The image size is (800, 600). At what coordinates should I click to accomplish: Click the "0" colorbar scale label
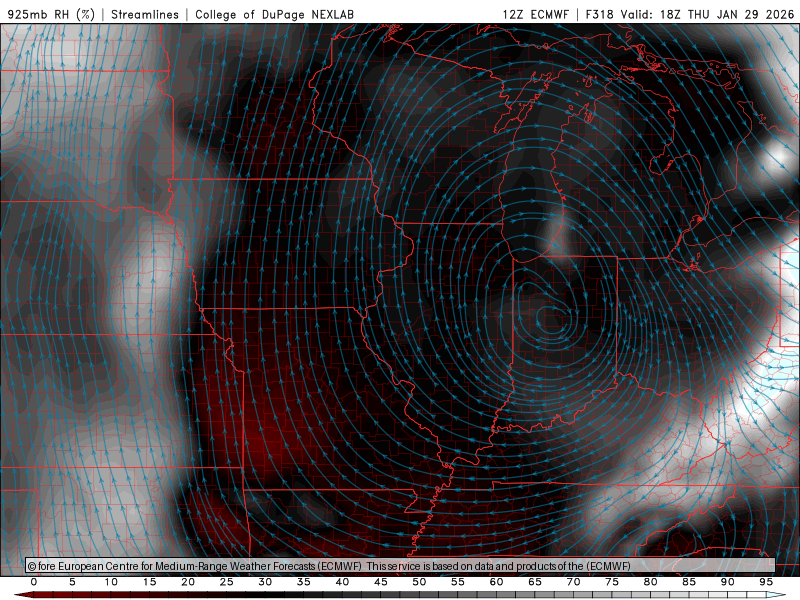coord(34,582)
